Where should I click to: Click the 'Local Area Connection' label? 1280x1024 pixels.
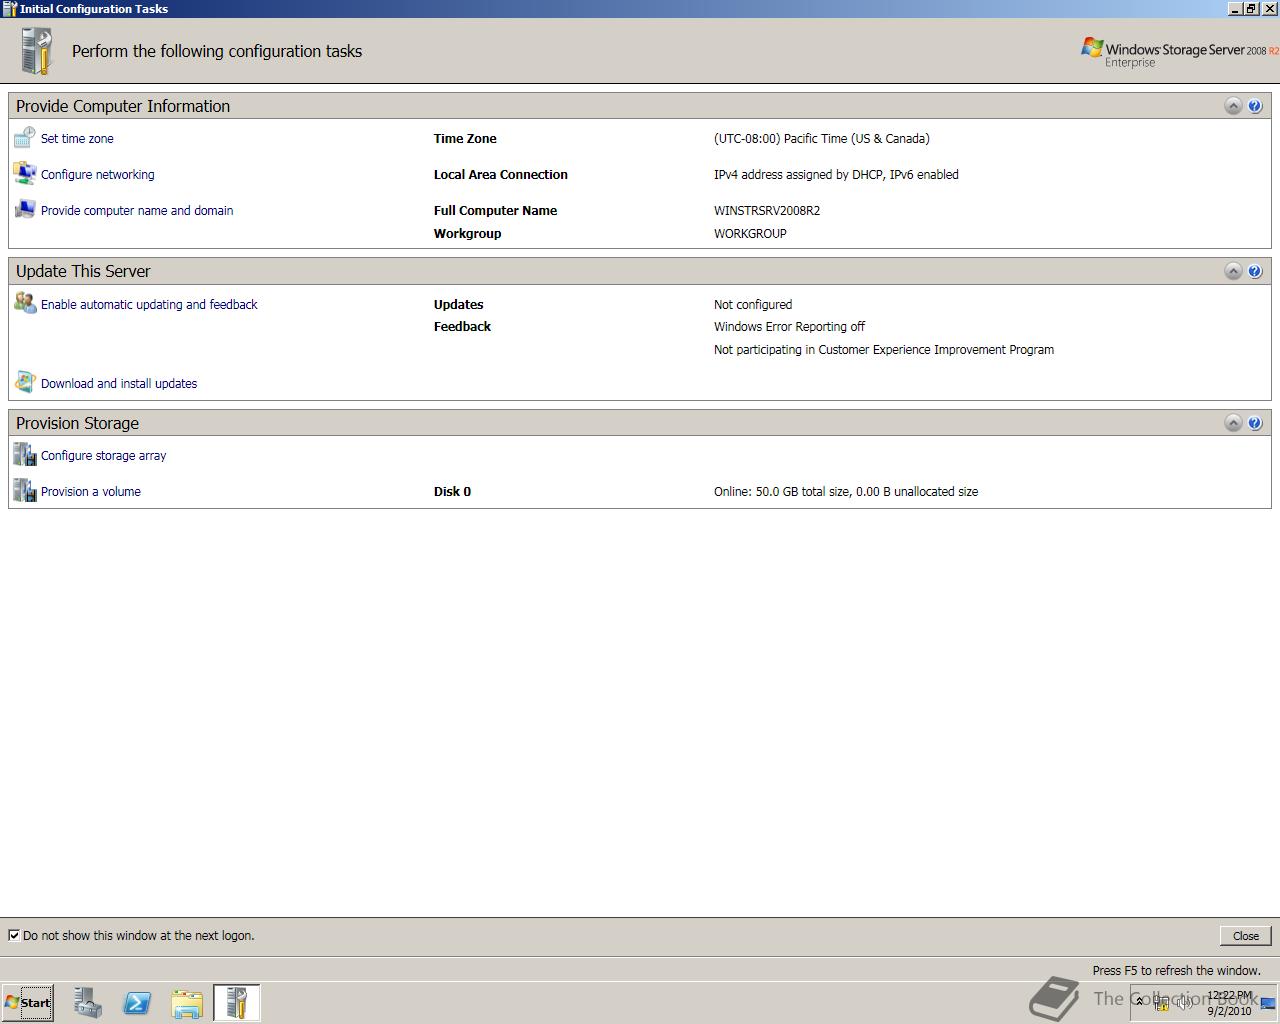(x=501, y=175)
